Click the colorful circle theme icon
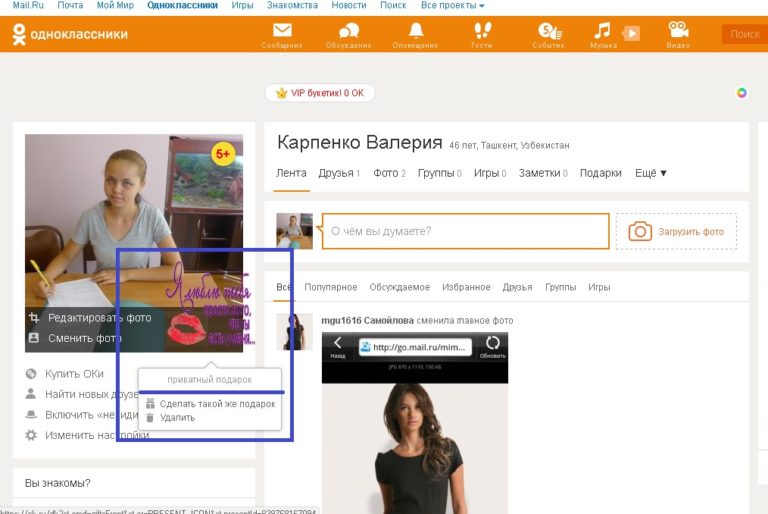 pos(742,93)
